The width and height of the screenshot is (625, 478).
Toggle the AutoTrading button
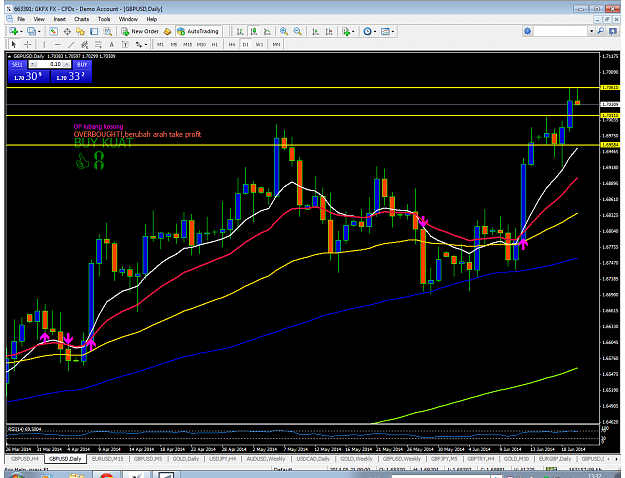pyautogui.click(x=198, y=31)
